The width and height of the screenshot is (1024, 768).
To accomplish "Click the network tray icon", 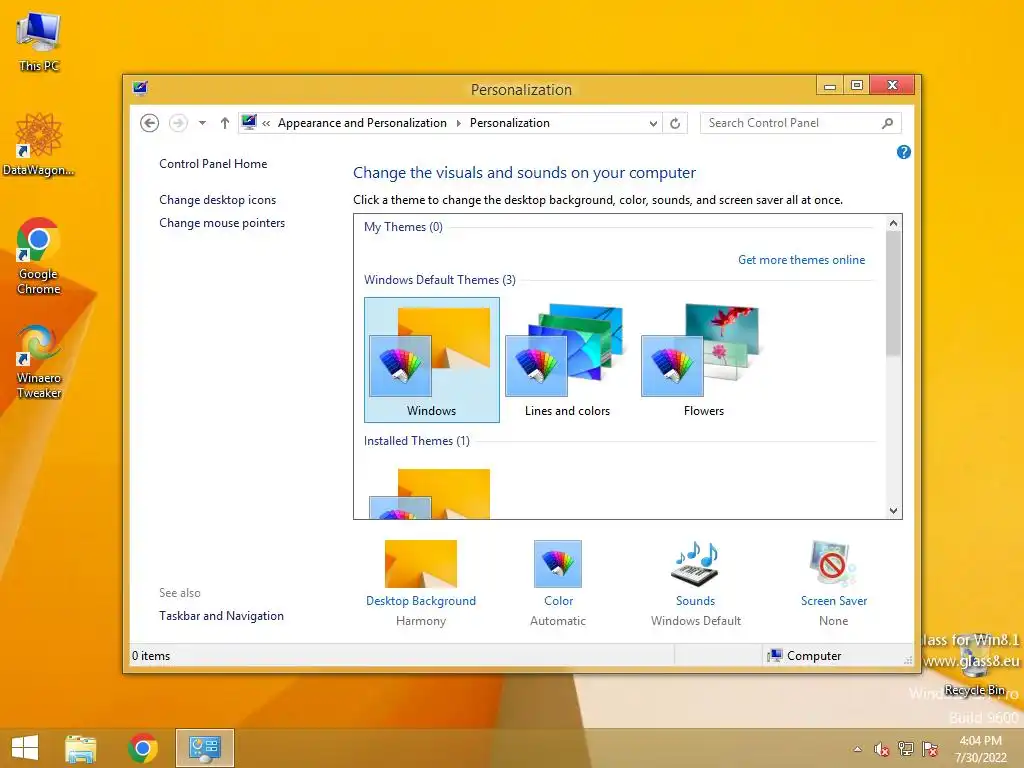I will [x=906, y=749].
